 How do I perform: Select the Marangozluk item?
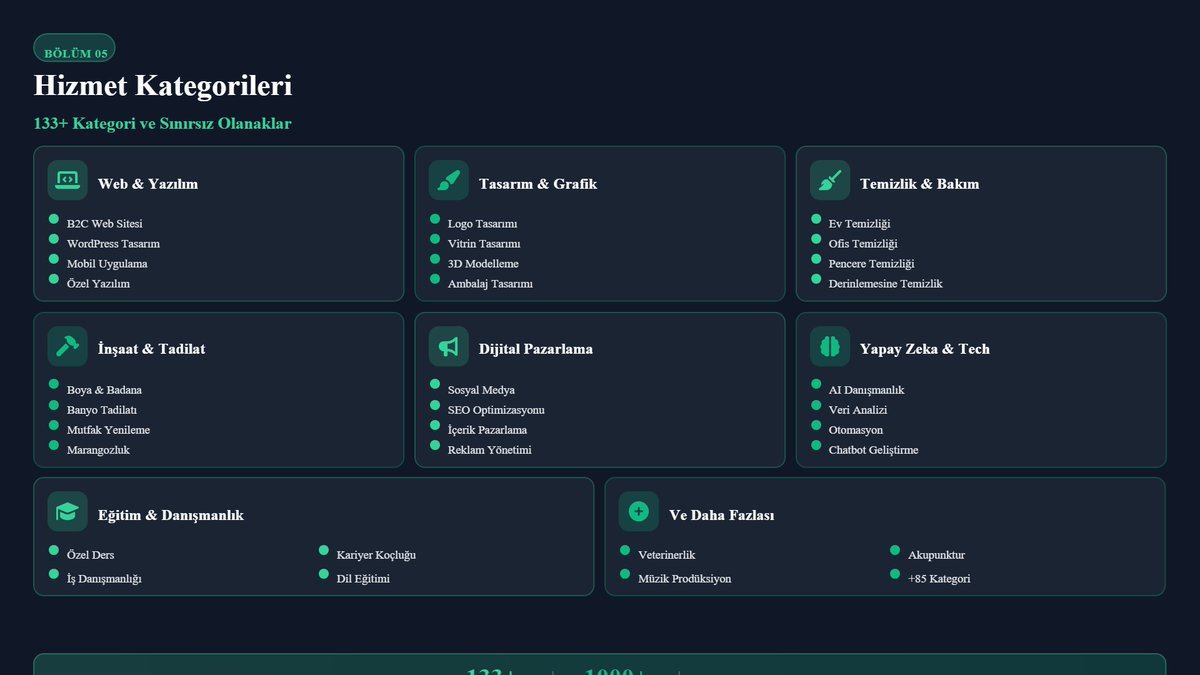coord(98,450)
